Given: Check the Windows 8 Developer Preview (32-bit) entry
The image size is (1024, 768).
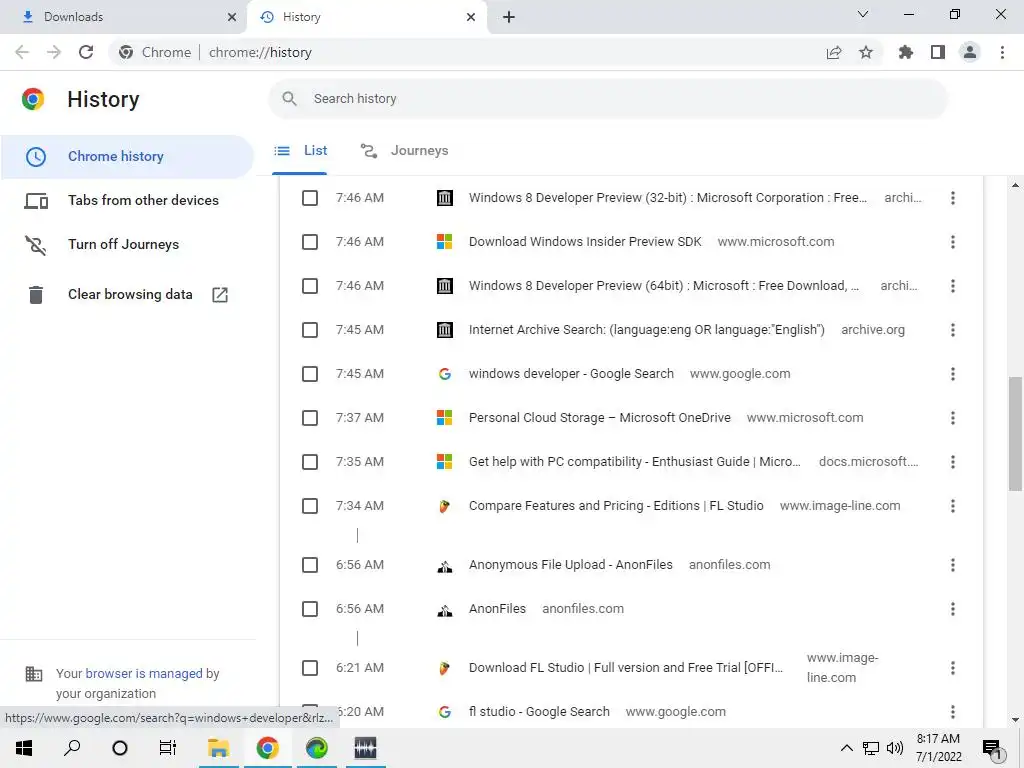Looking at the screenshot, I should click(310, 198).
